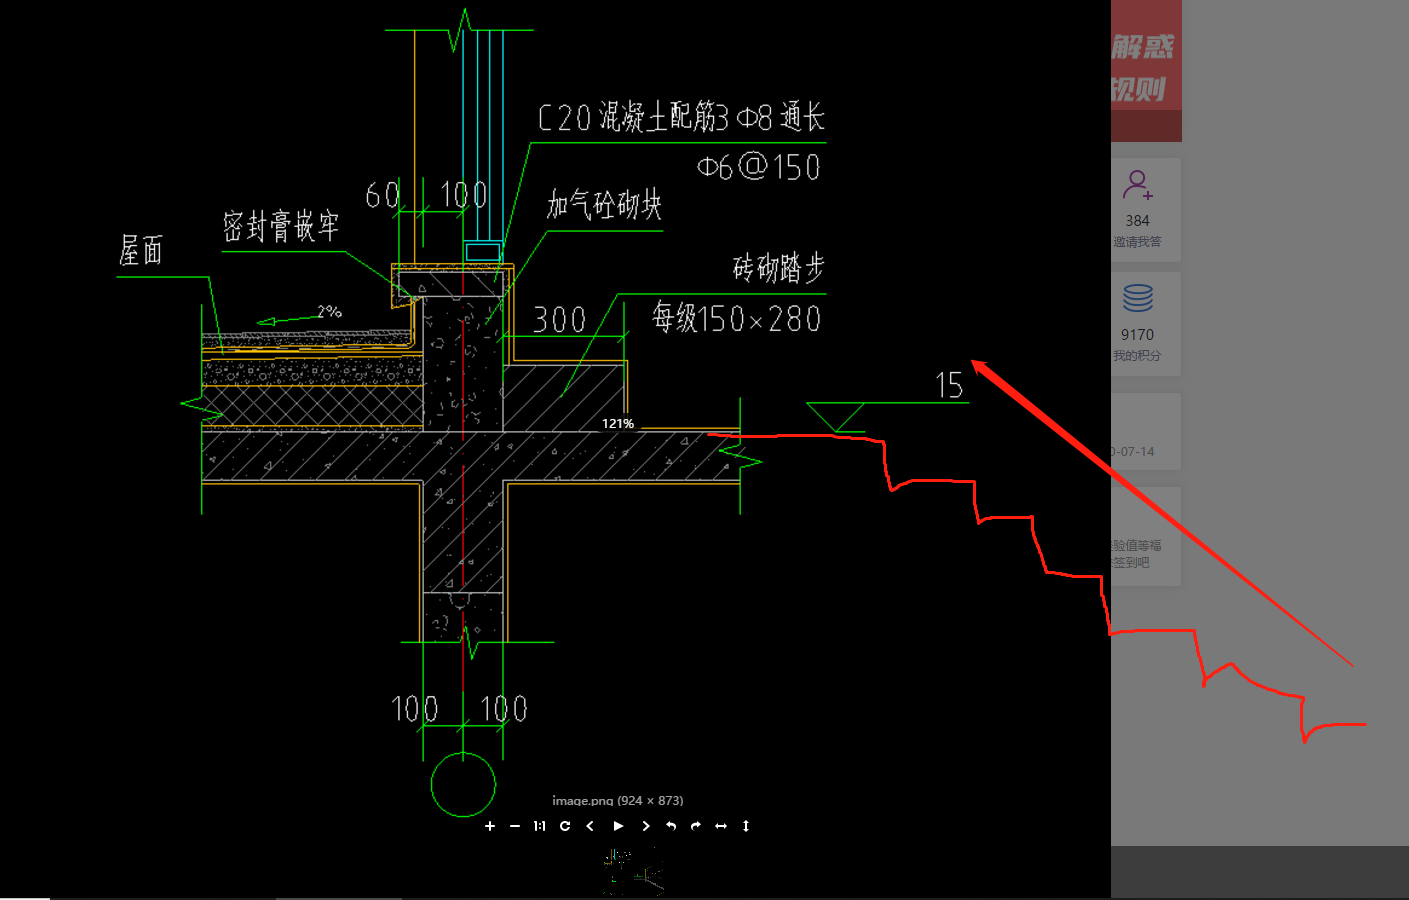The image size is (1409, 900).
Task: Click the points coin stack icon
Action: pyautogui.click(x=1138, y=298)
